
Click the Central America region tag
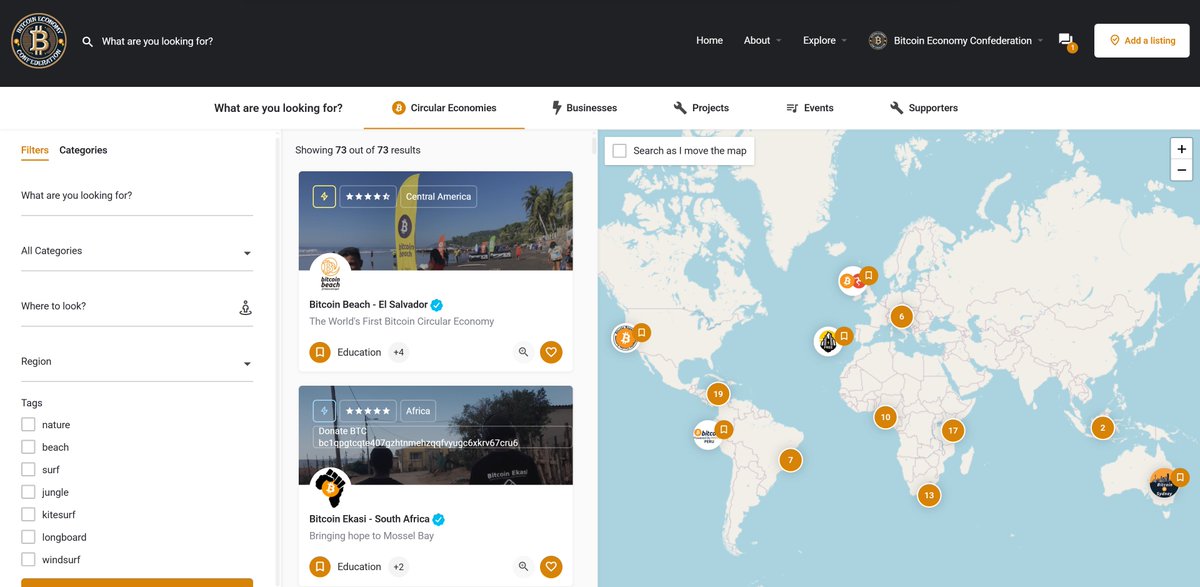(438, 197)
